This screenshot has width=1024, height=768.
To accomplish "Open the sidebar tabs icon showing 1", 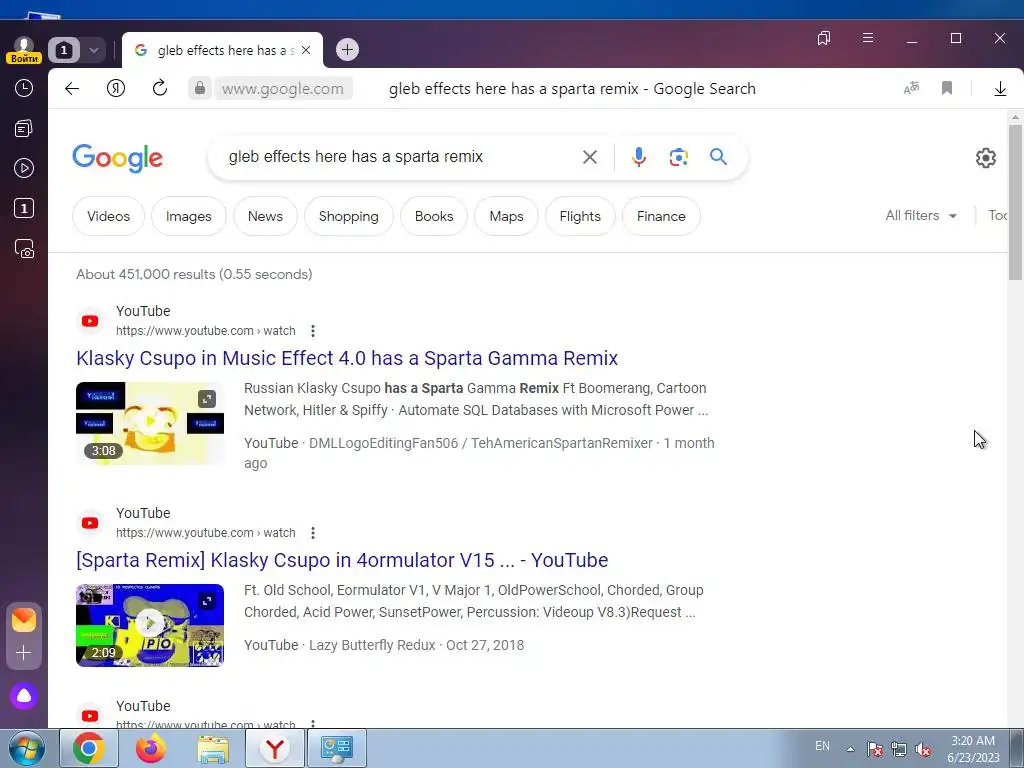I will (24, 208).
